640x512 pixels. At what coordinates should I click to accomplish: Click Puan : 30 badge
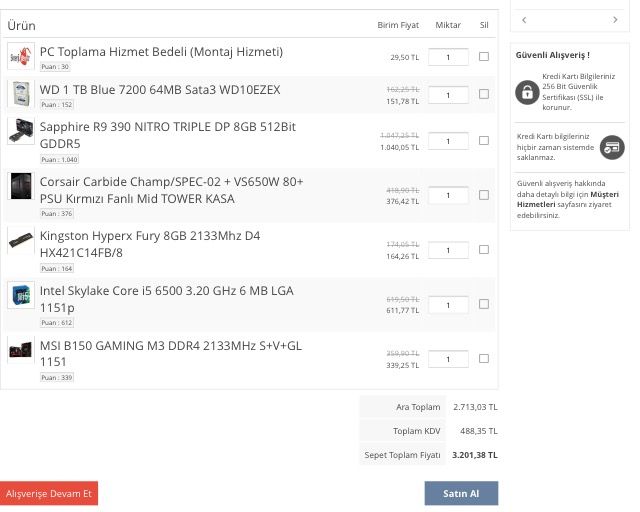coord(55,67)
